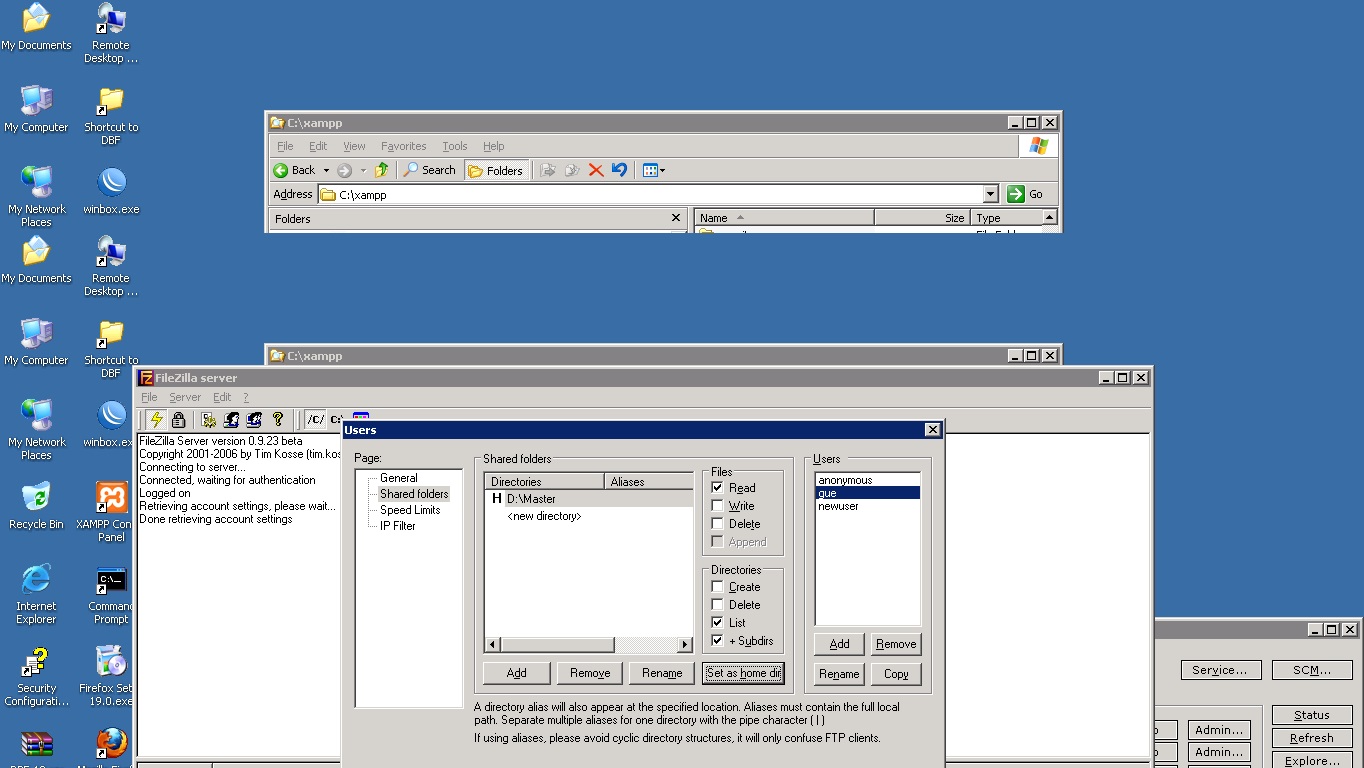Click the Move To icon in explorer toolbar
The image size is (1364, 768).
[548, 170]
